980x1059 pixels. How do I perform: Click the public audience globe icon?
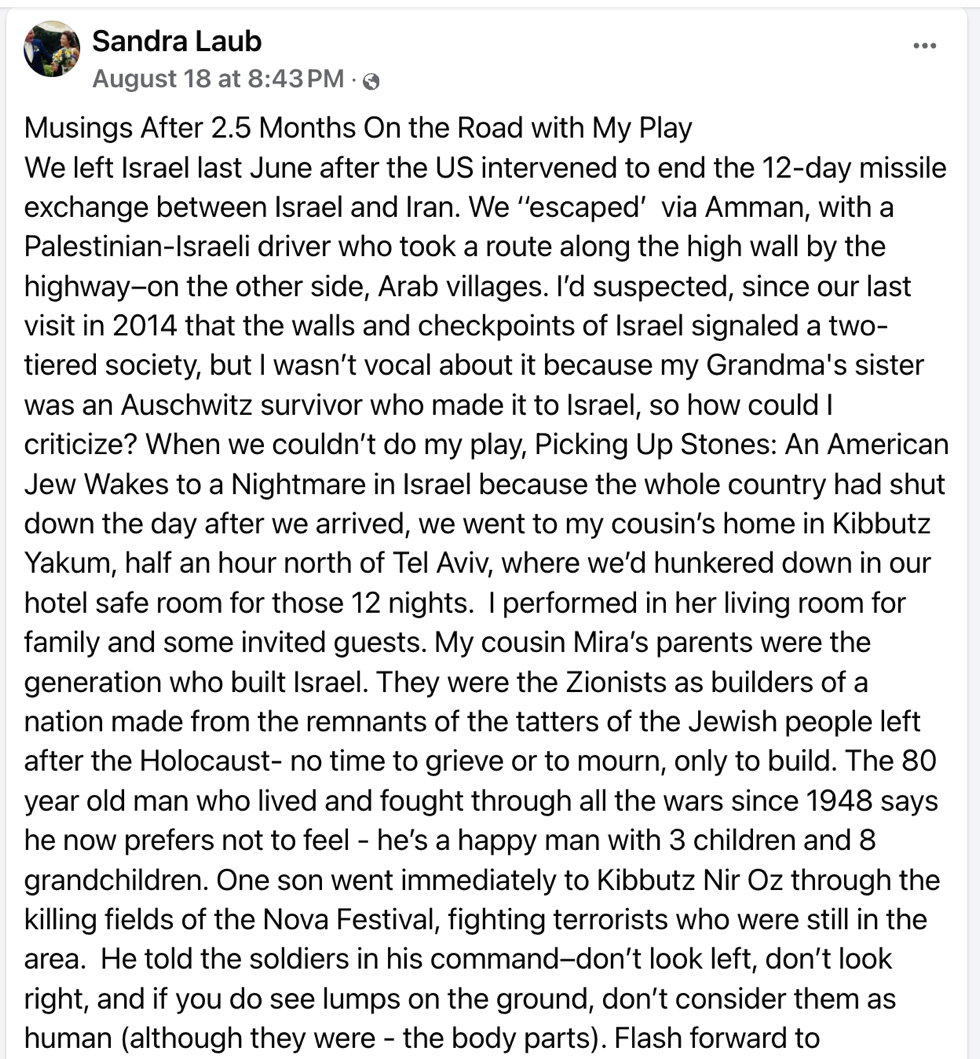pyautogui.click(x=371, y=81)
